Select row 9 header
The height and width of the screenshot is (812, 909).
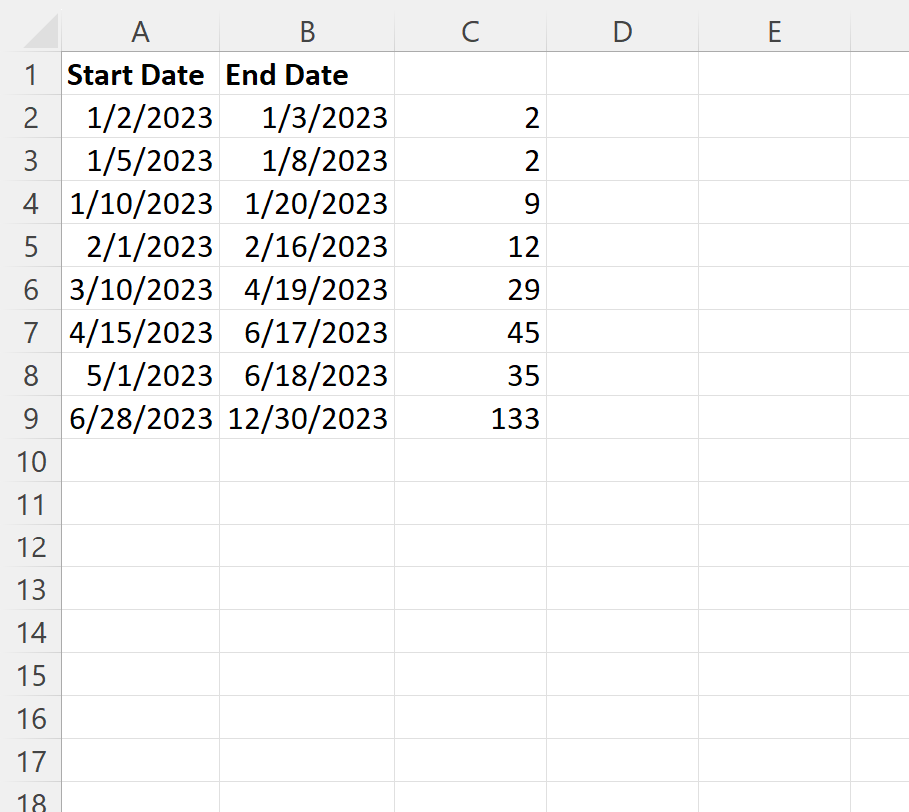[x=31, y=418]
